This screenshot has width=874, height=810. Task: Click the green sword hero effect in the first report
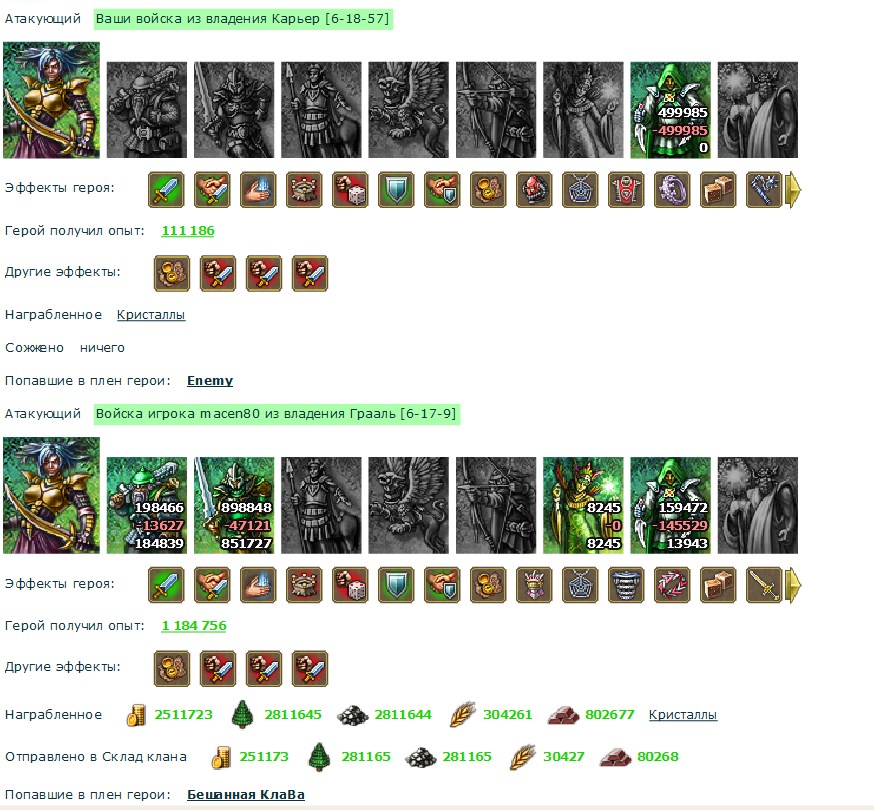166,190
